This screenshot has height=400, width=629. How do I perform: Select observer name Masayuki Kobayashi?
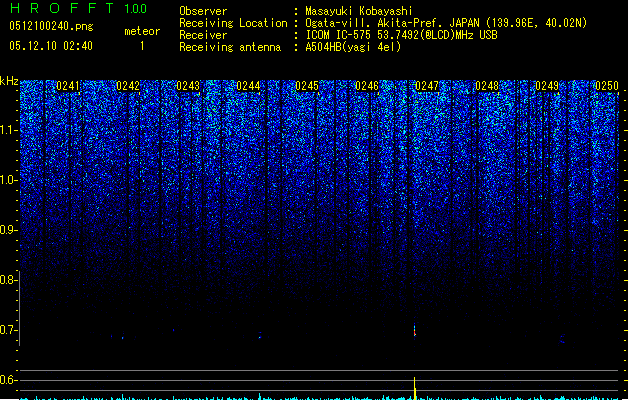[x=359, y=11]
